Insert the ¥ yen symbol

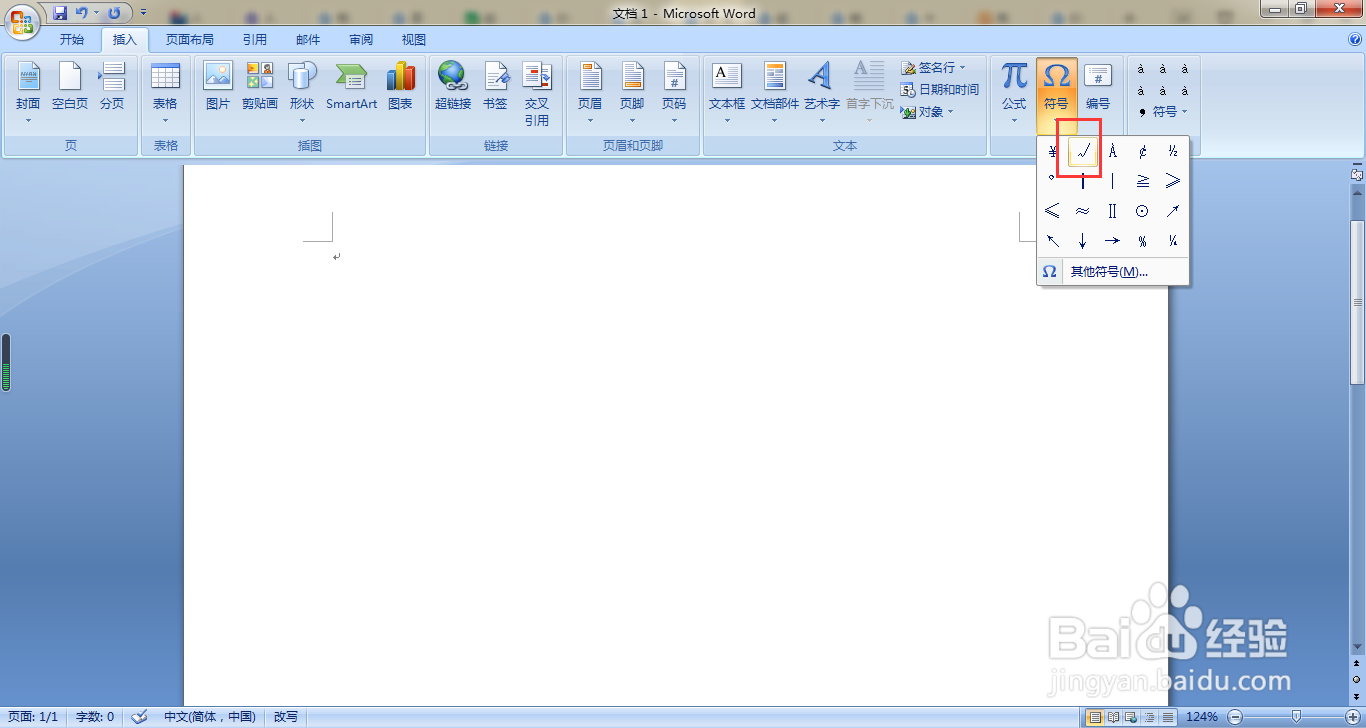click(x=1053, y=152)
